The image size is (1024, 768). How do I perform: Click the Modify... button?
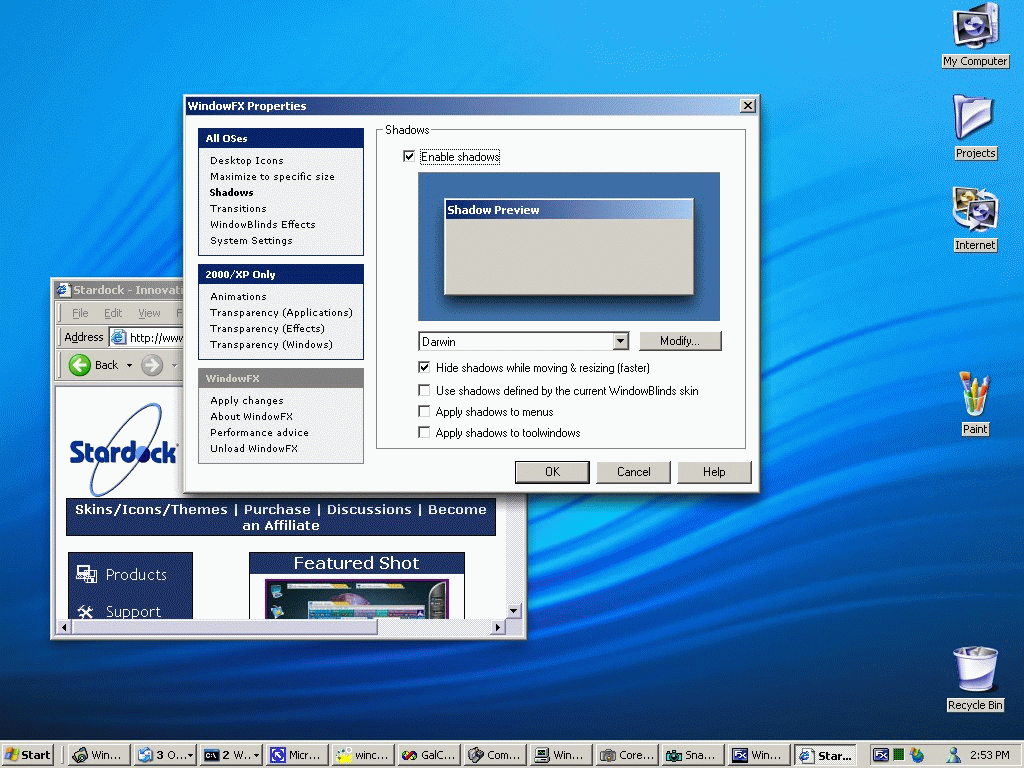pos(680,341)
